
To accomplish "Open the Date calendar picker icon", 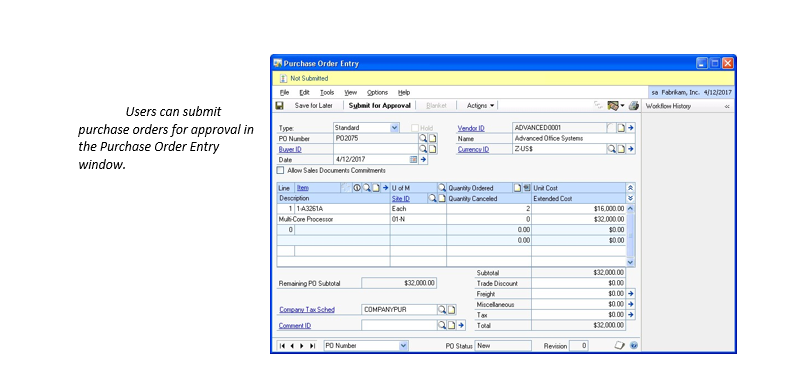I will (x=414, y=159).
